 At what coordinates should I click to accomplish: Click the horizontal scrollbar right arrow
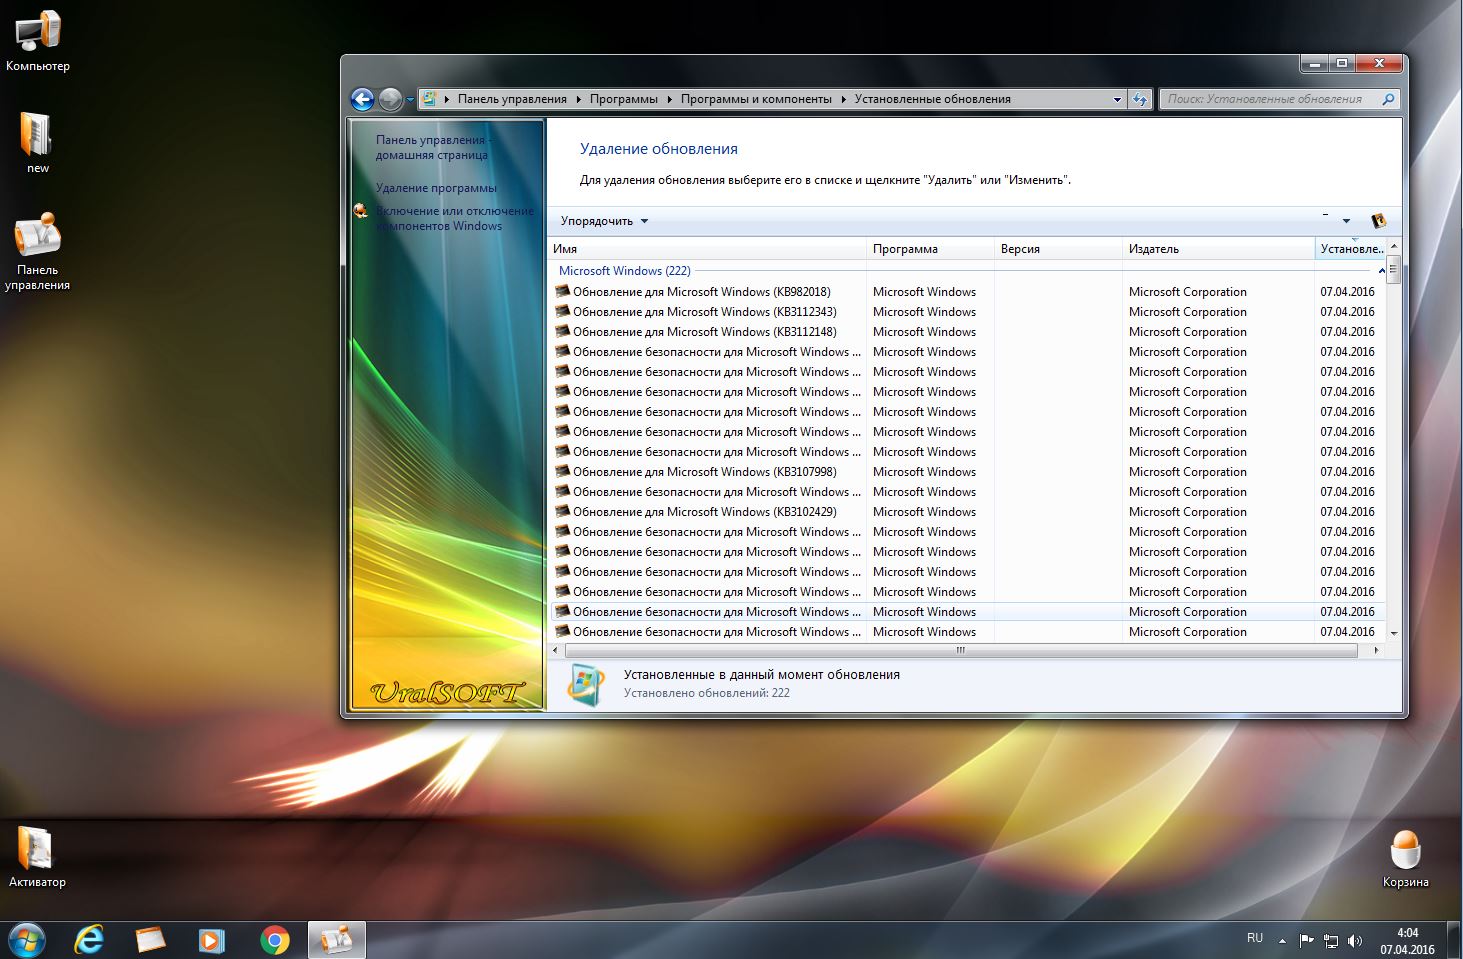tap(1376, 650)
